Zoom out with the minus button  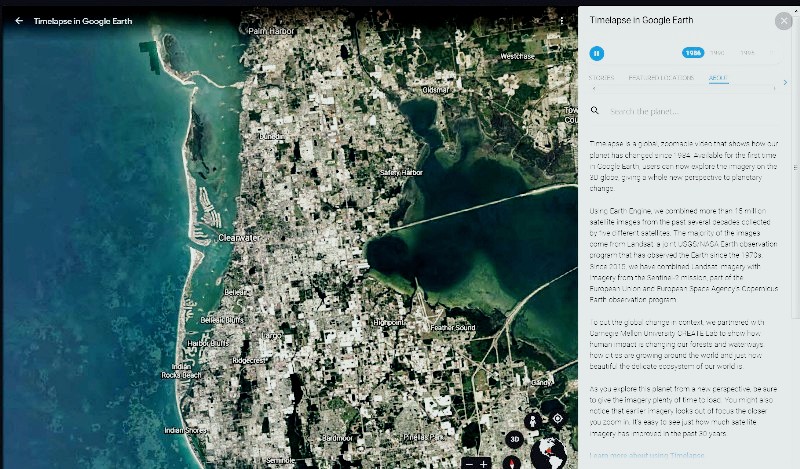(469, 464)
